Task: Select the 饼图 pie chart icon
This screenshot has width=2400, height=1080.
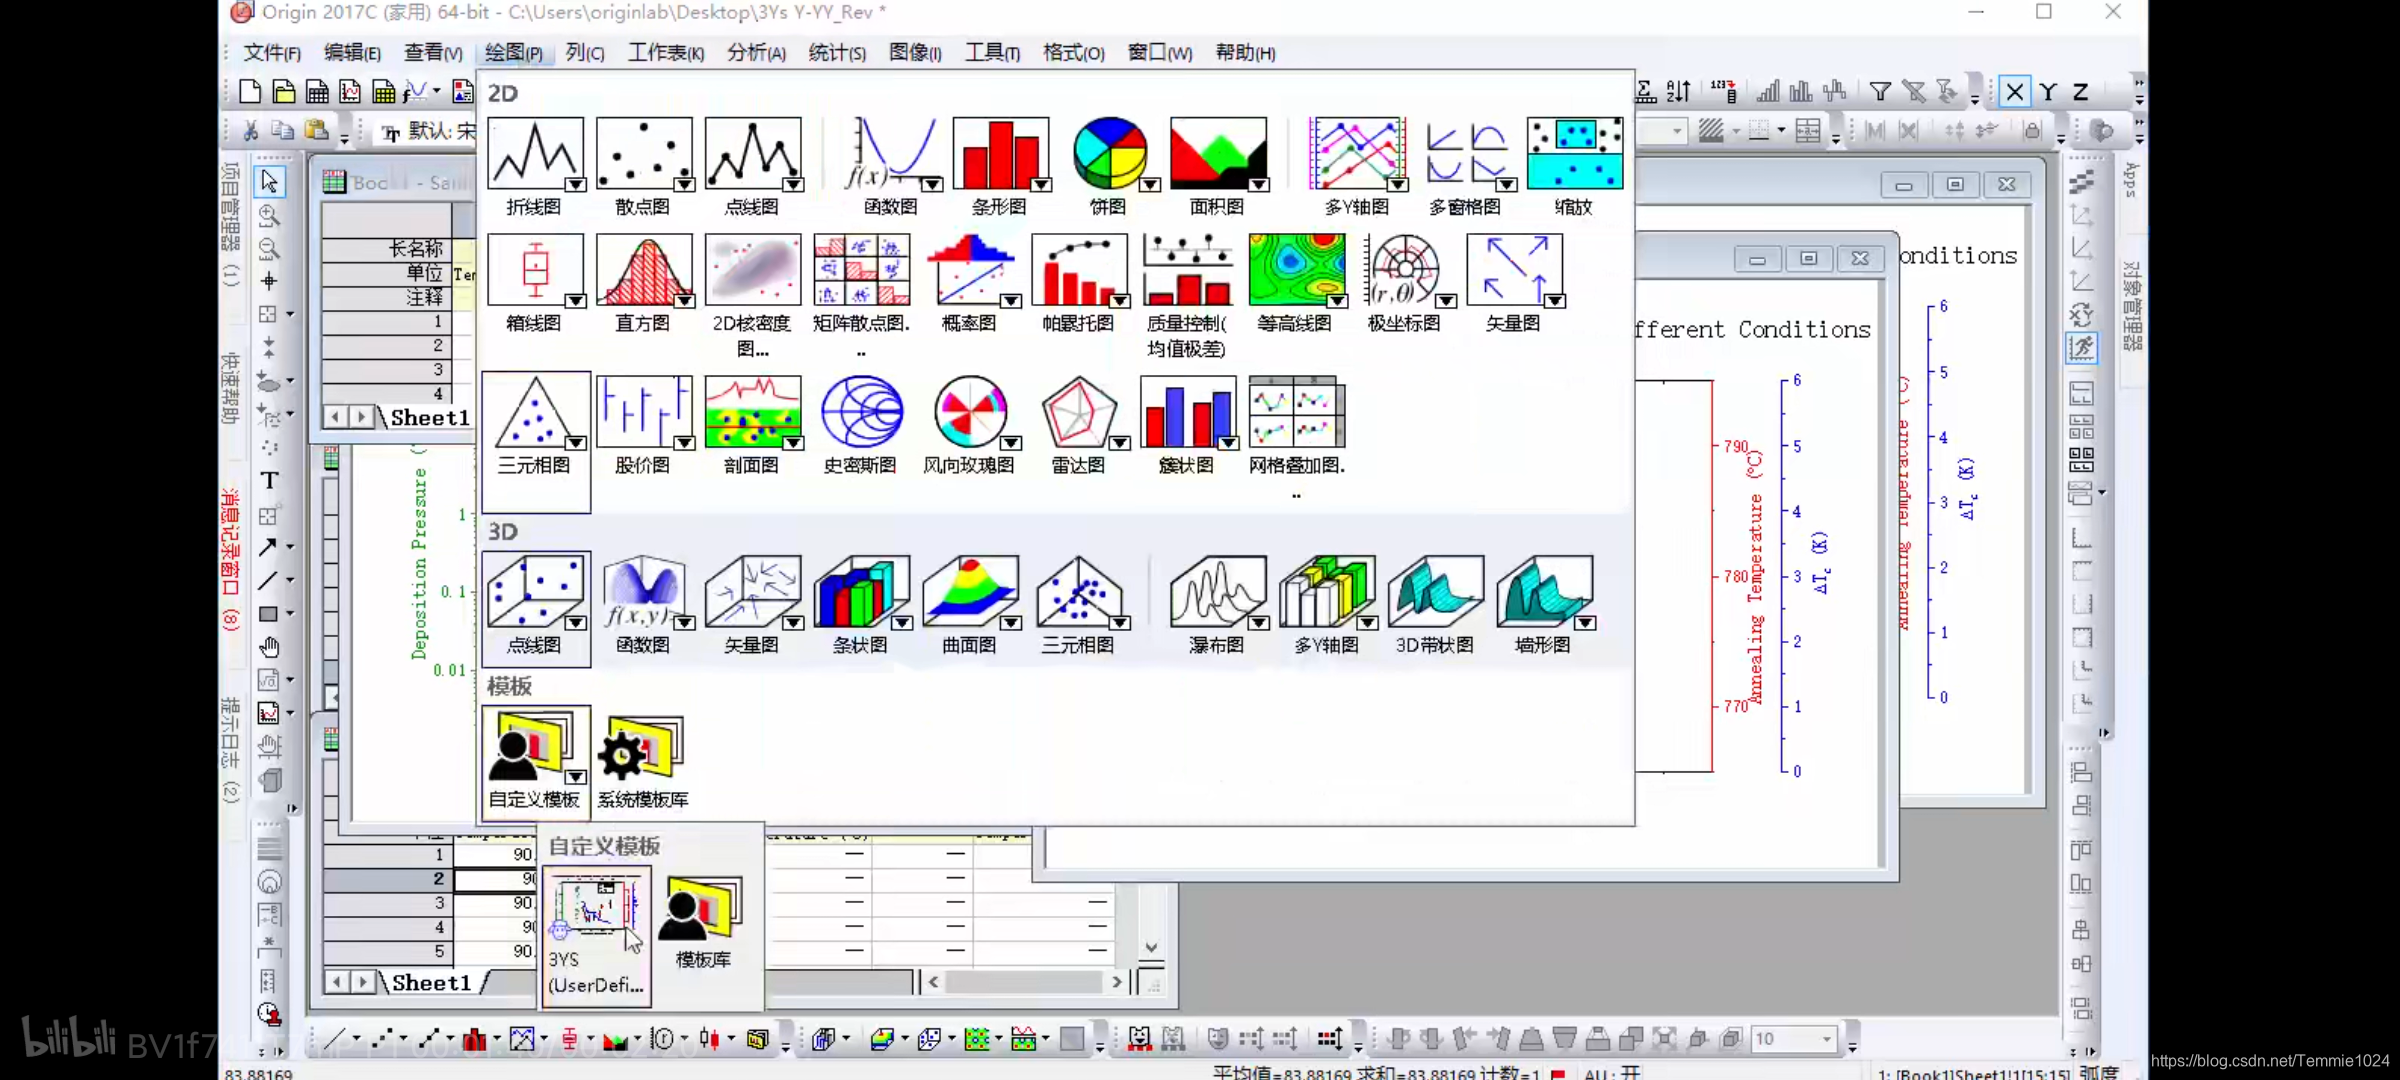Action: (x=1108, y=153)
